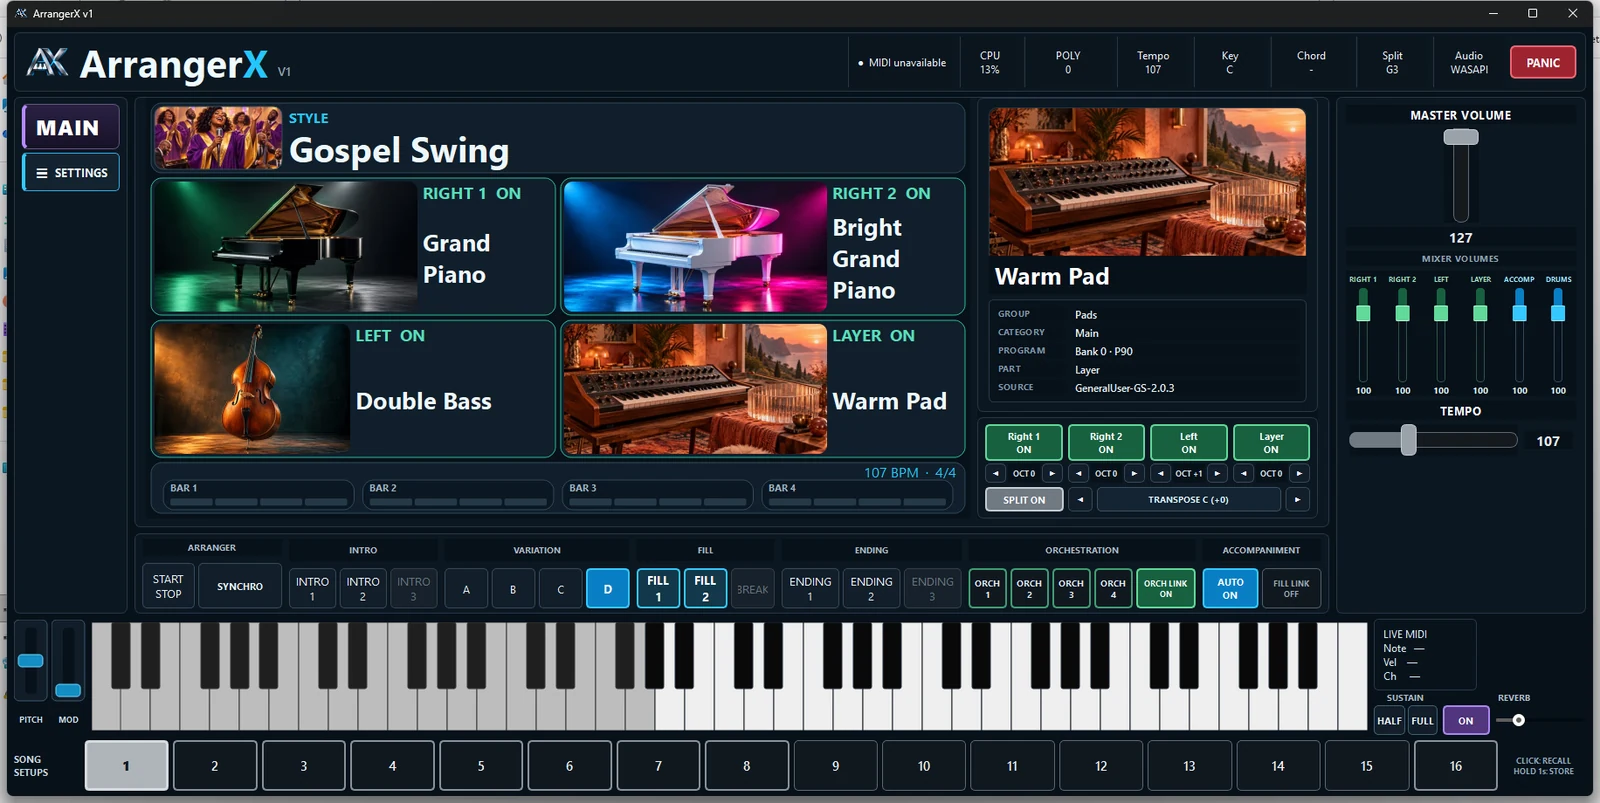Recall song setup 8
Viewport: 1600px width, 803px height.
[746, 766]
